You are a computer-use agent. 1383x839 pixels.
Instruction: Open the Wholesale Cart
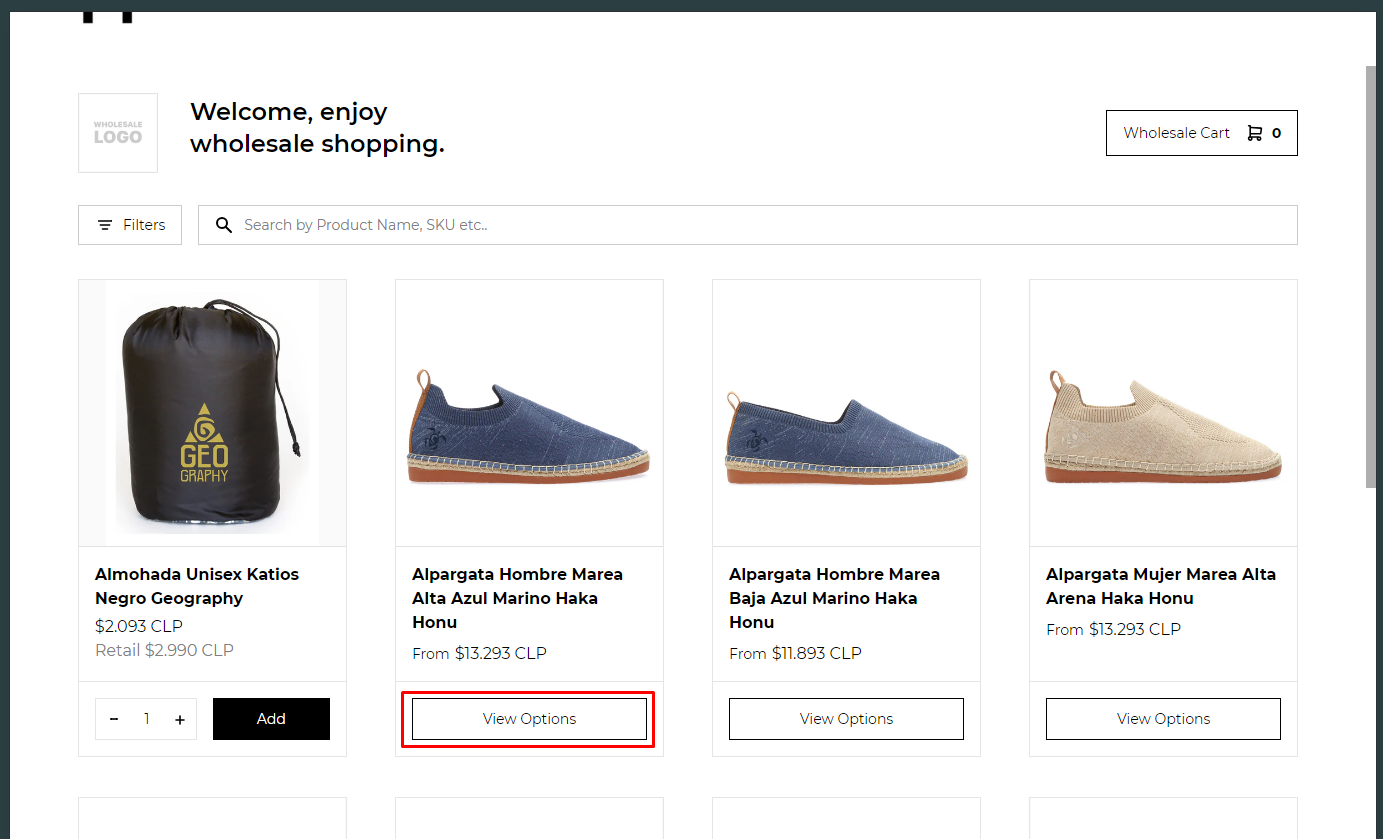pos(1200,133)
